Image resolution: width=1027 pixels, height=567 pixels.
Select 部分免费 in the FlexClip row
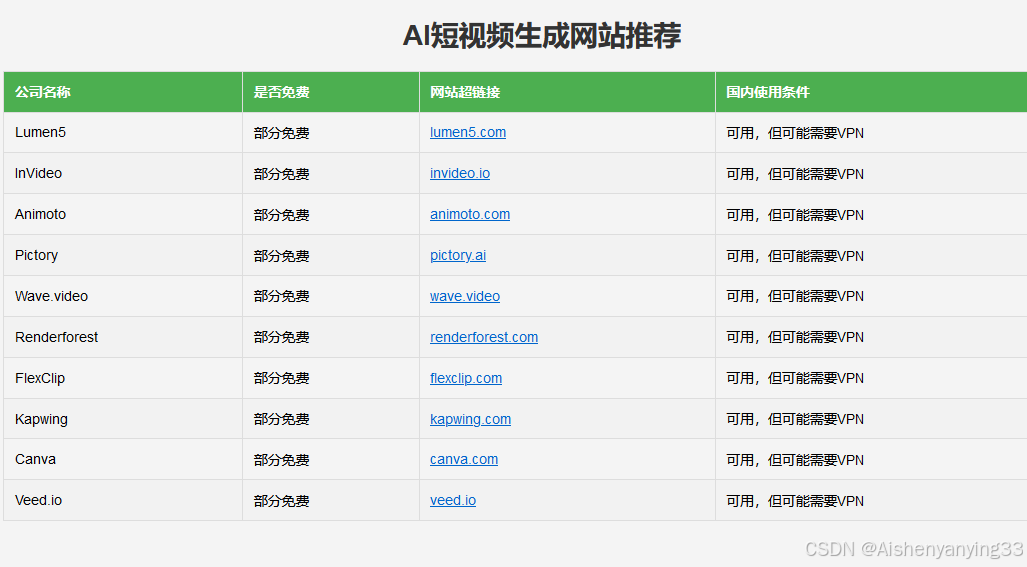[282, 378]
